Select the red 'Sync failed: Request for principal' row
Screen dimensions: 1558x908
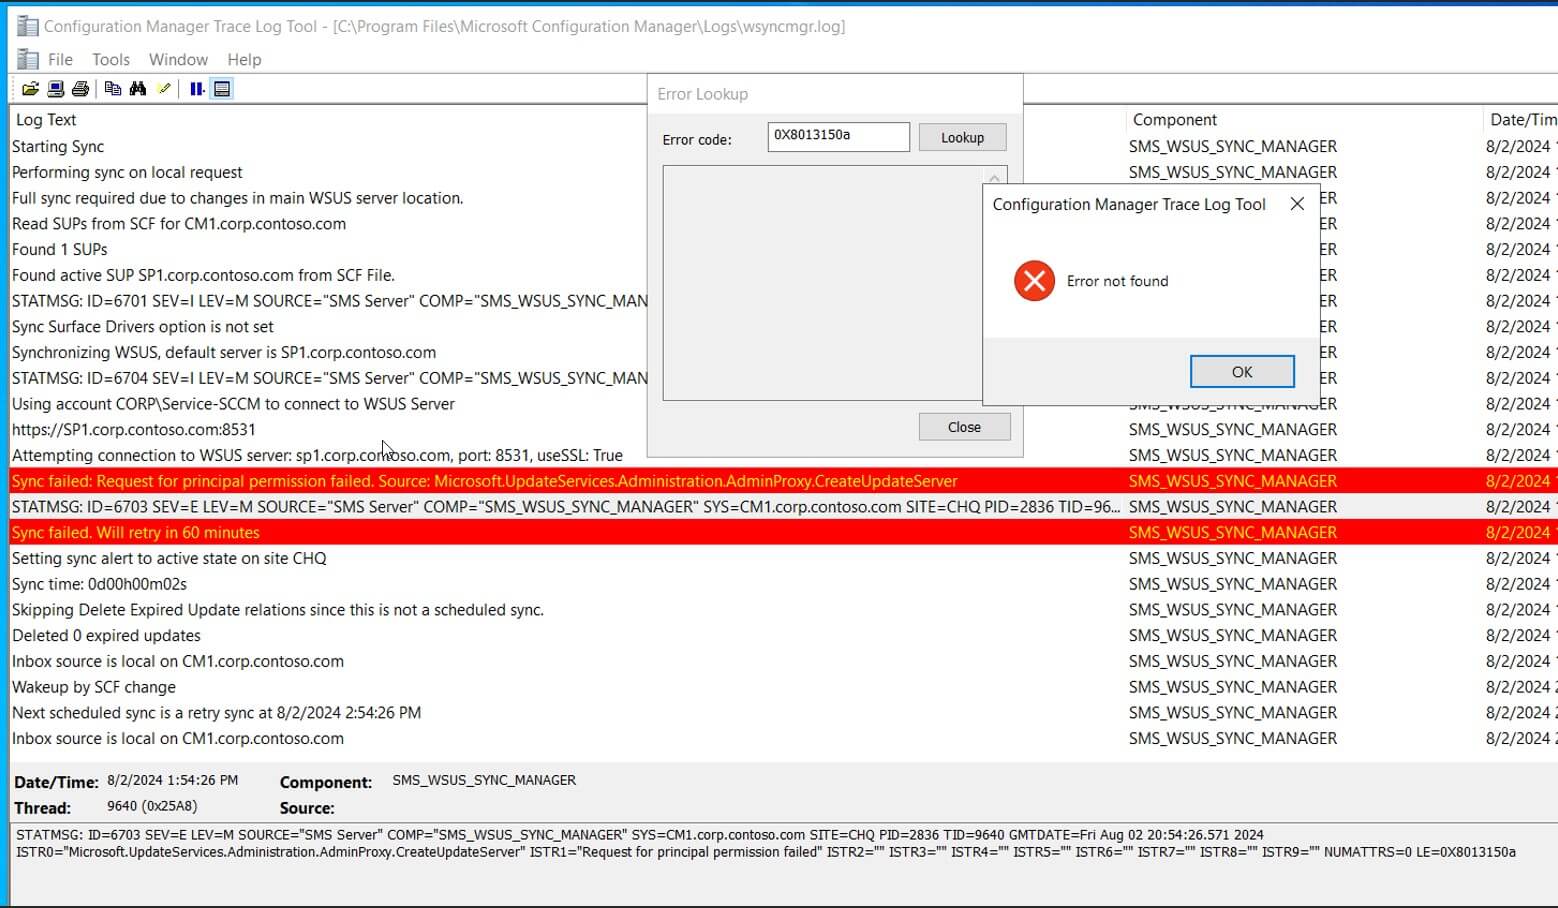point(784,481)
